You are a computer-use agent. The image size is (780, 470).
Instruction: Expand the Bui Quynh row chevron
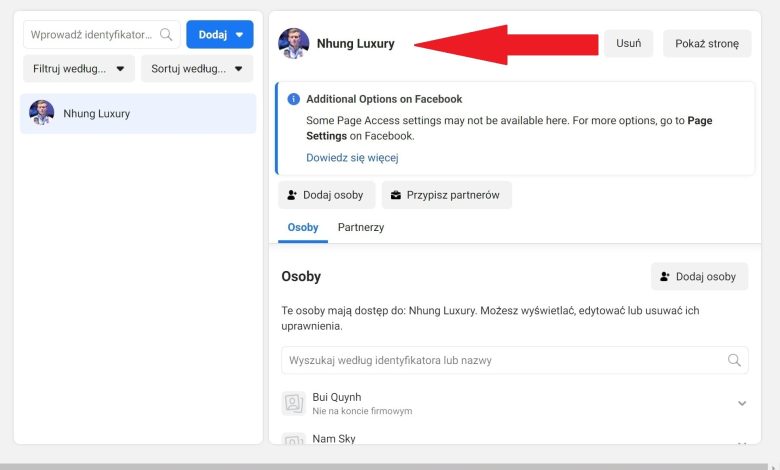pyautogui.click(x=742, y=403)
